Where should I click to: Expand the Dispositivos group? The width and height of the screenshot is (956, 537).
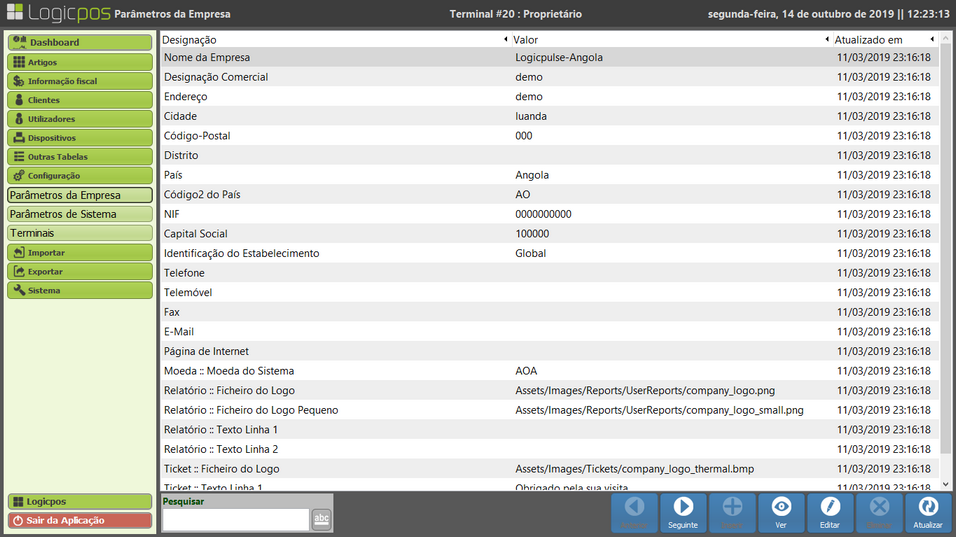(80, 138)
